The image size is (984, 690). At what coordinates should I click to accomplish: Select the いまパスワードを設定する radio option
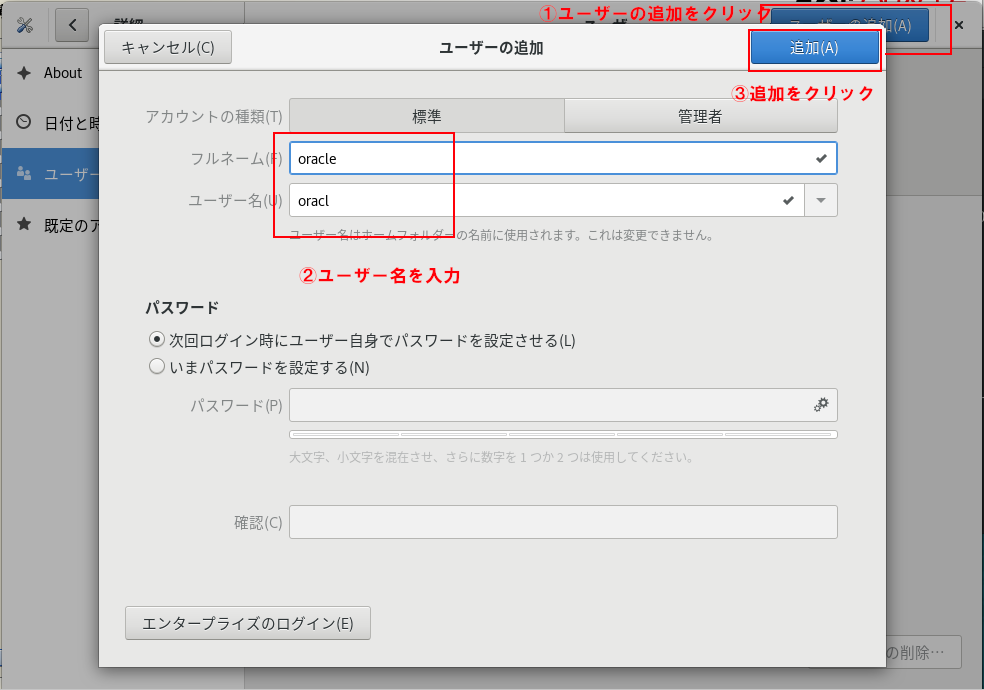point(156,367)
